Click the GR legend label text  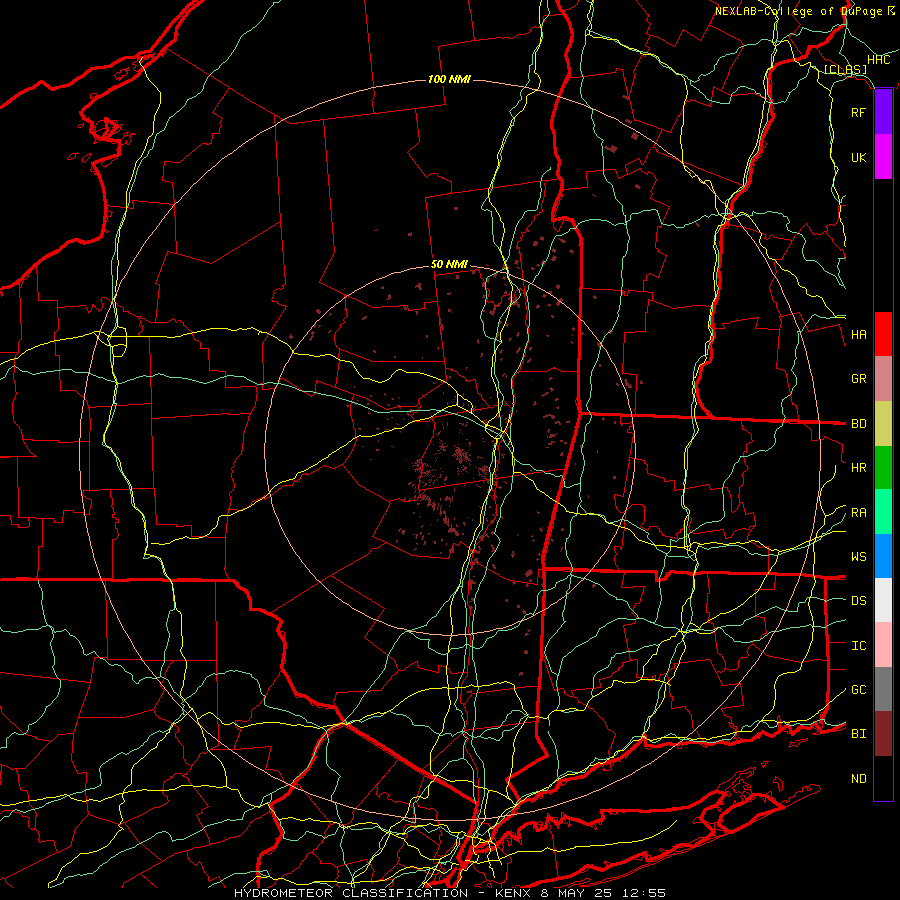tap(859, 379)
